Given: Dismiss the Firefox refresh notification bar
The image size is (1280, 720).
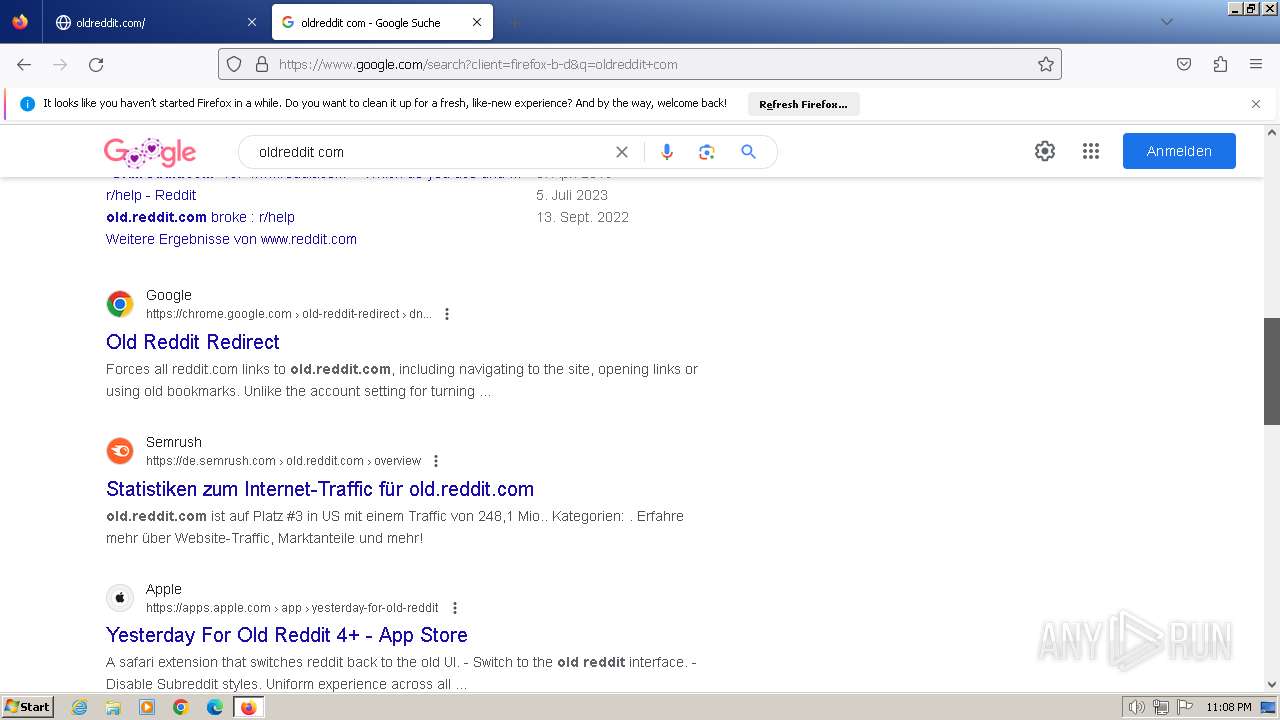Looking at the screenshot, I should (1256, 104).
